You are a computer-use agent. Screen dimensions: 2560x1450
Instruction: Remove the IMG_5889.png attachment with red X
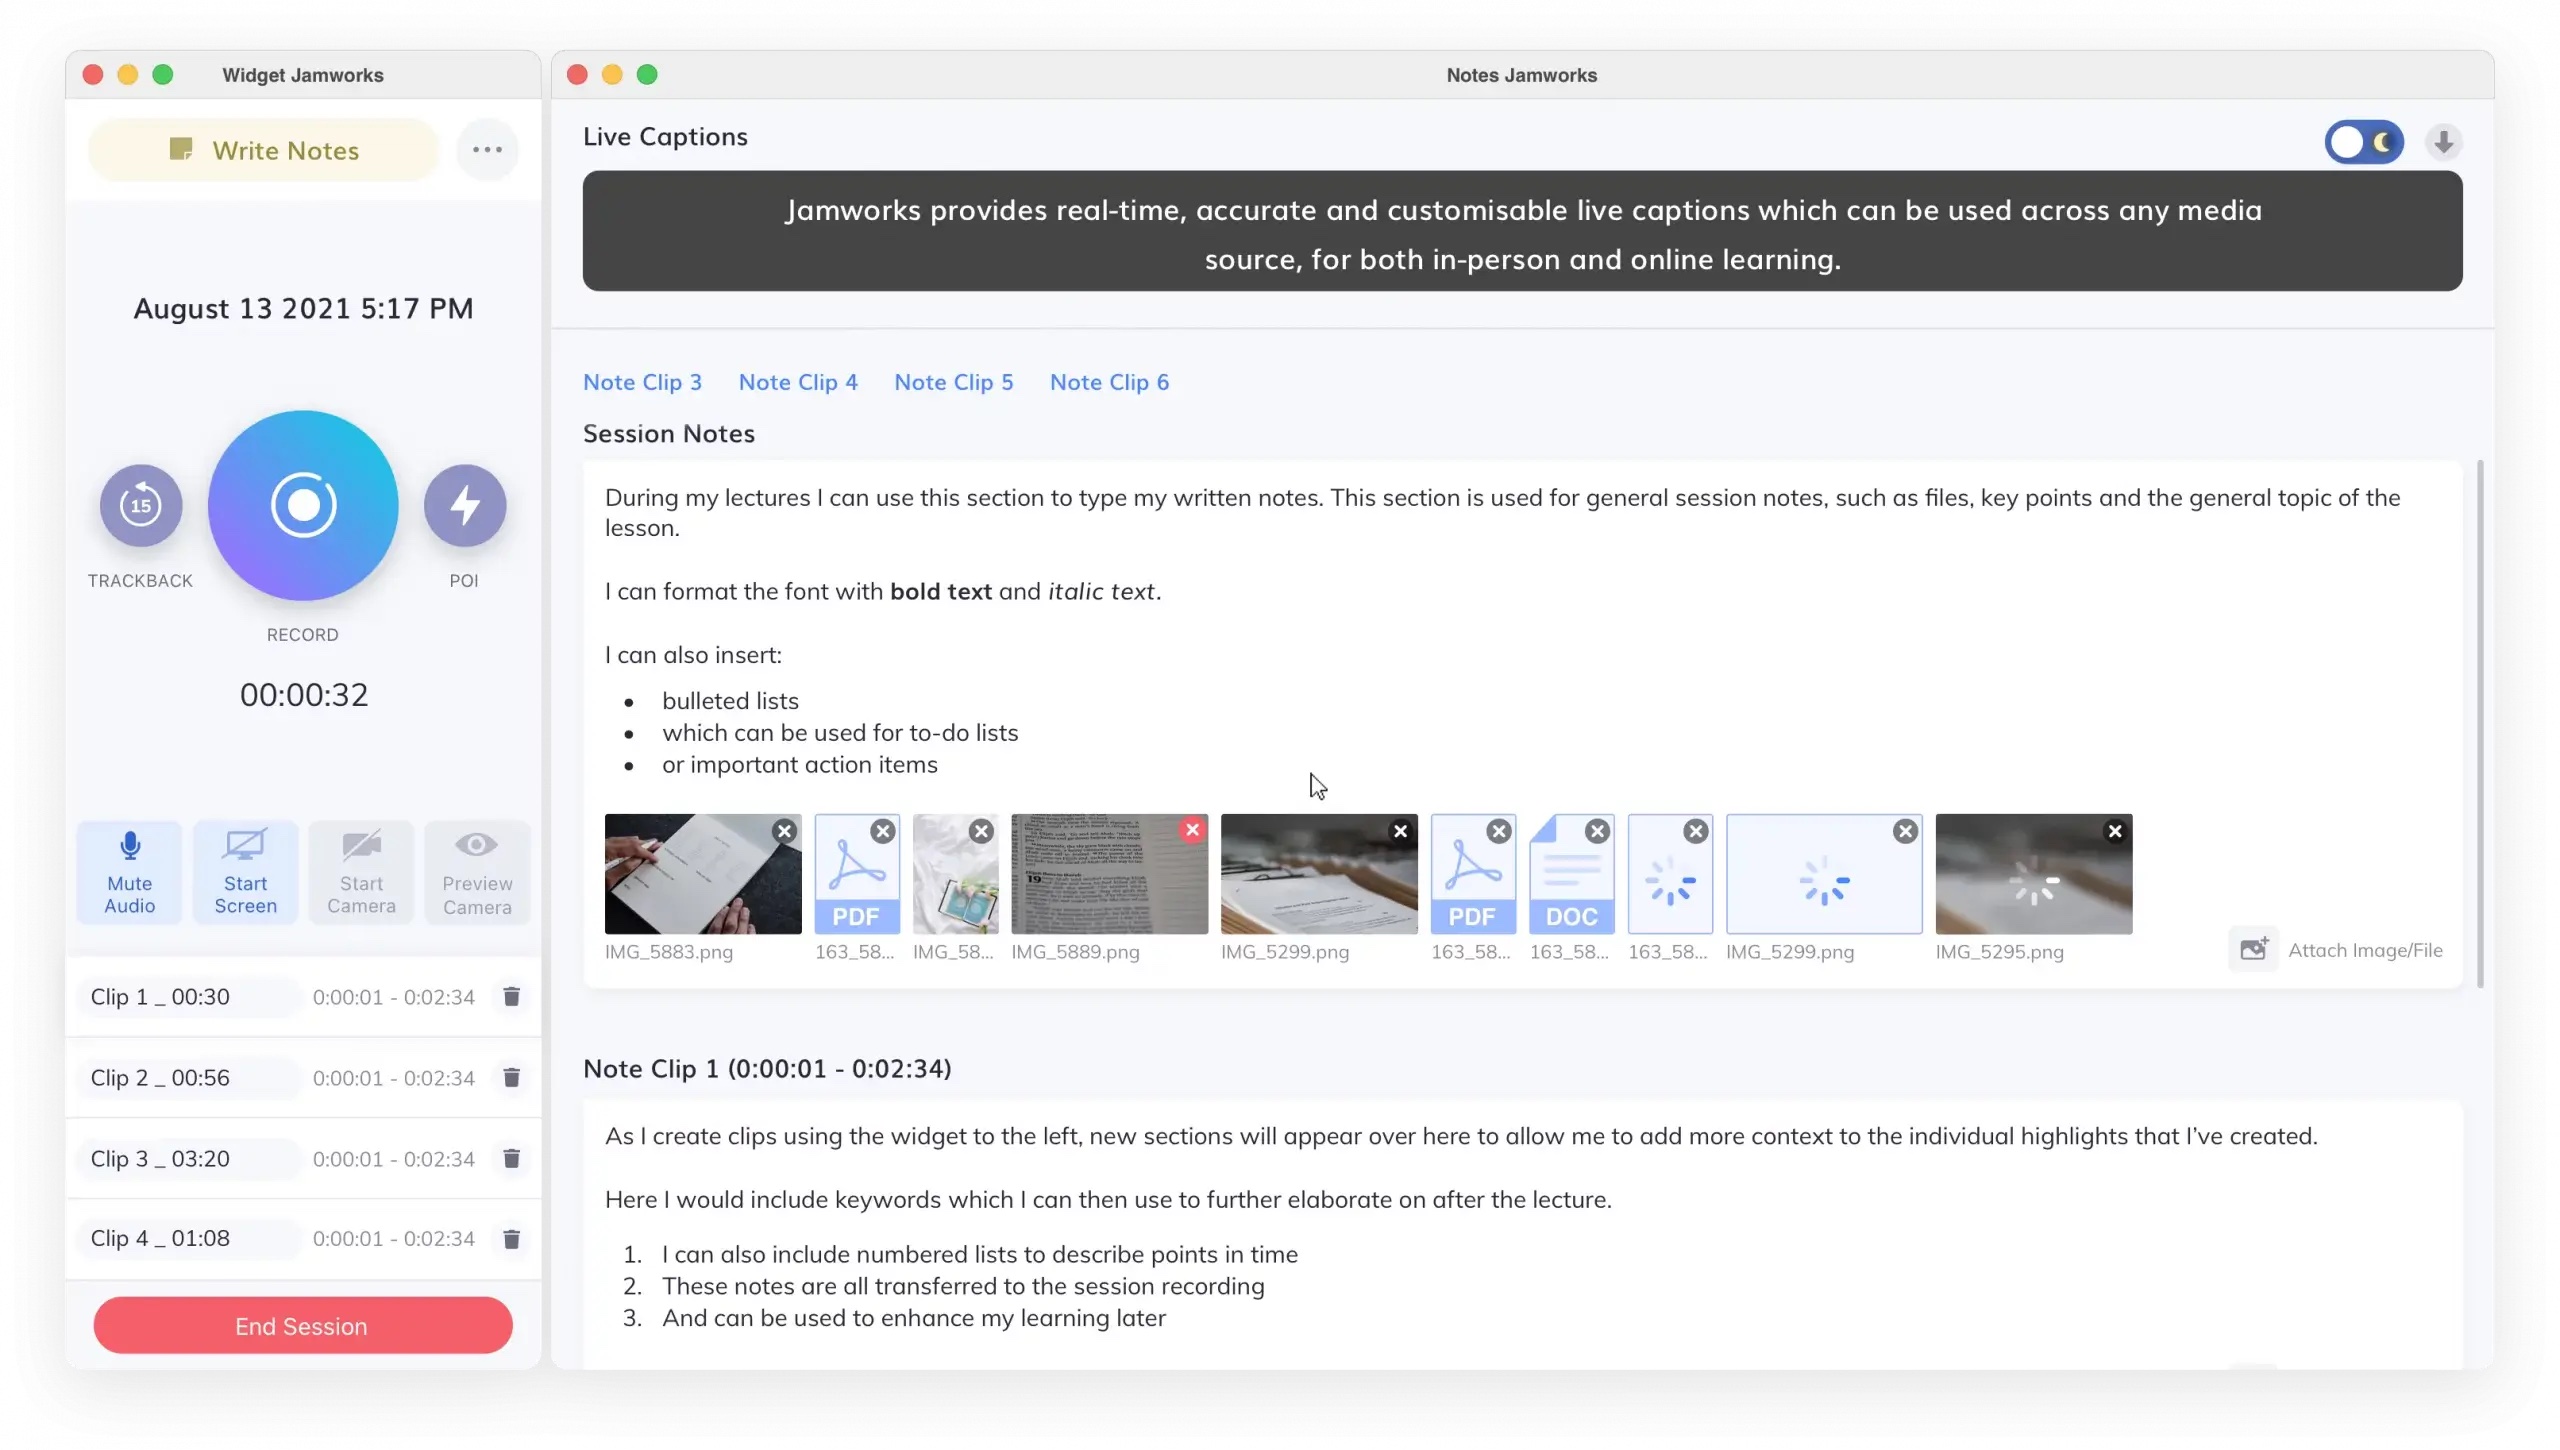[x=1192, y=830]
